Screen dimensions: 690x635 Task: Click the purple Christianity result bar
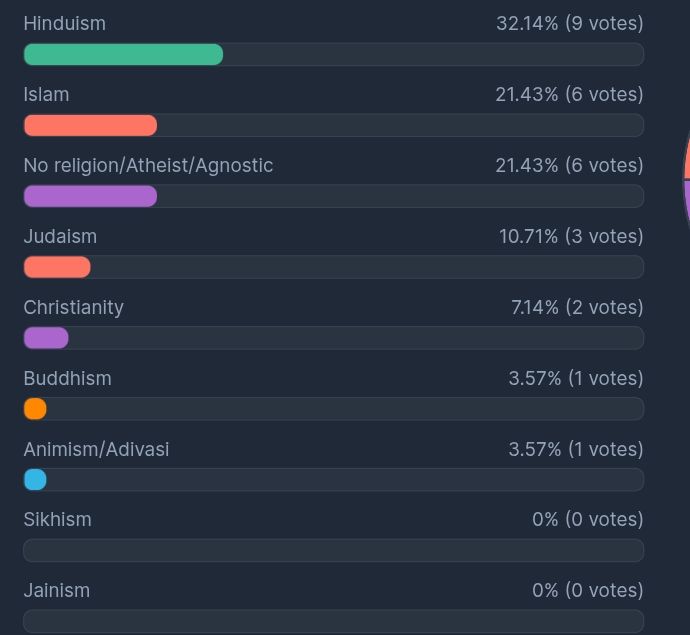pos(46,339)
